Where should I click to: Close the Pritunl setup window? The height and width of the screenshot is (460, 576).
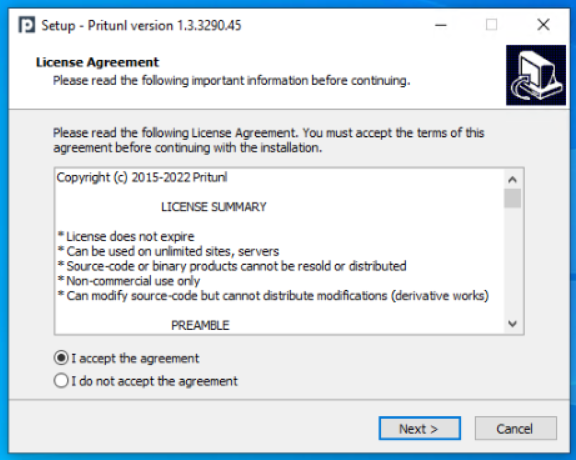543,25
